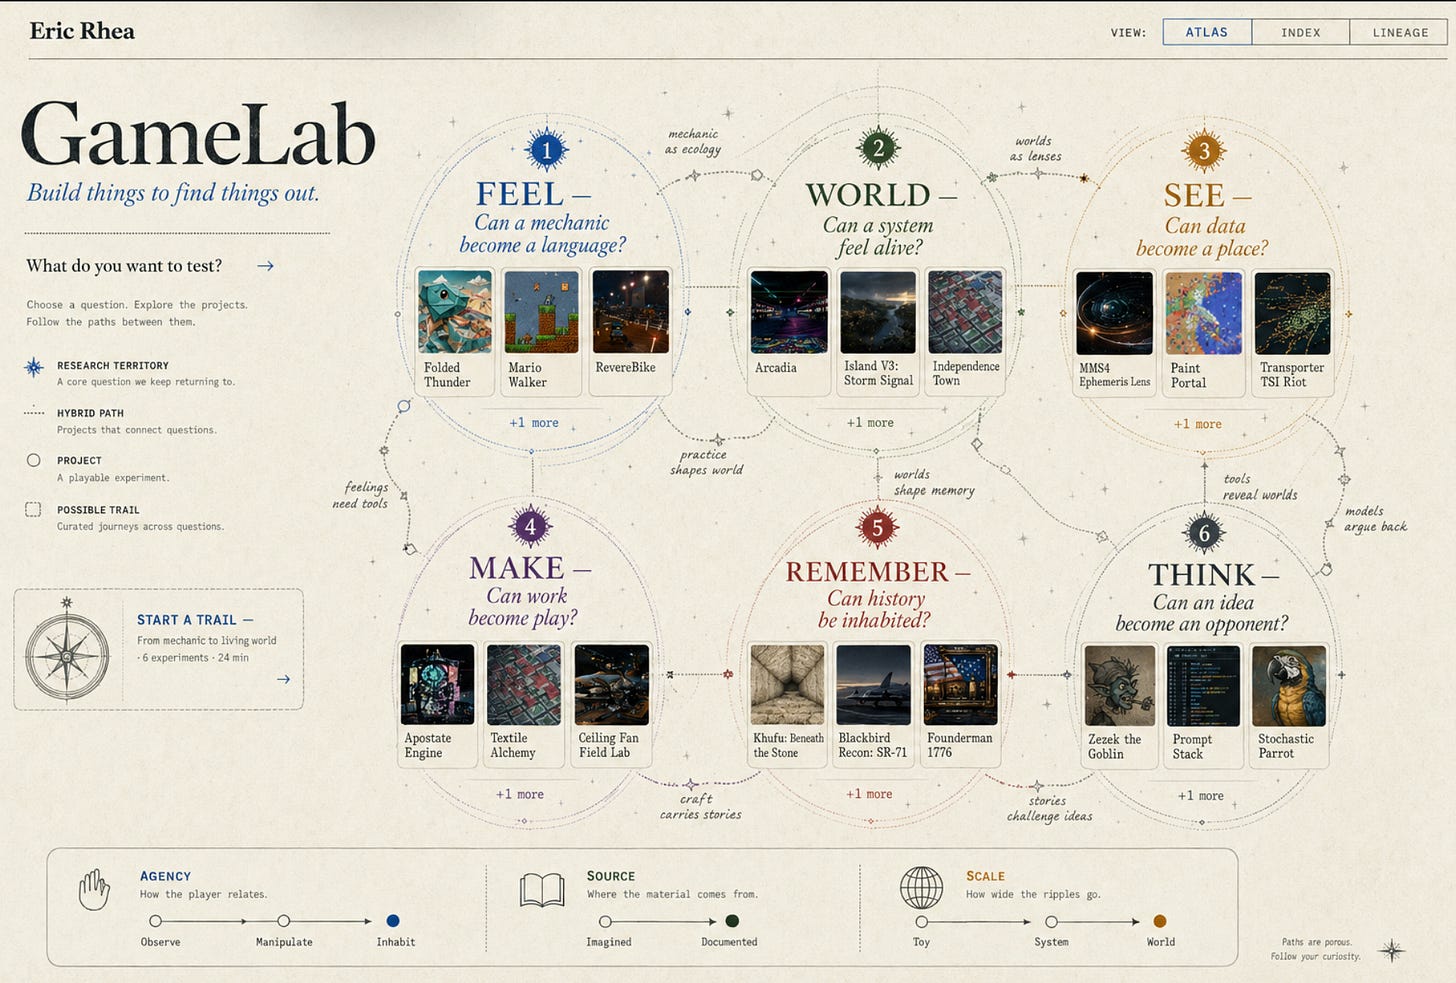Viewport: 1456px width, 983px height.
Task: Click the compass rose icon
Action: click(67, 655)
